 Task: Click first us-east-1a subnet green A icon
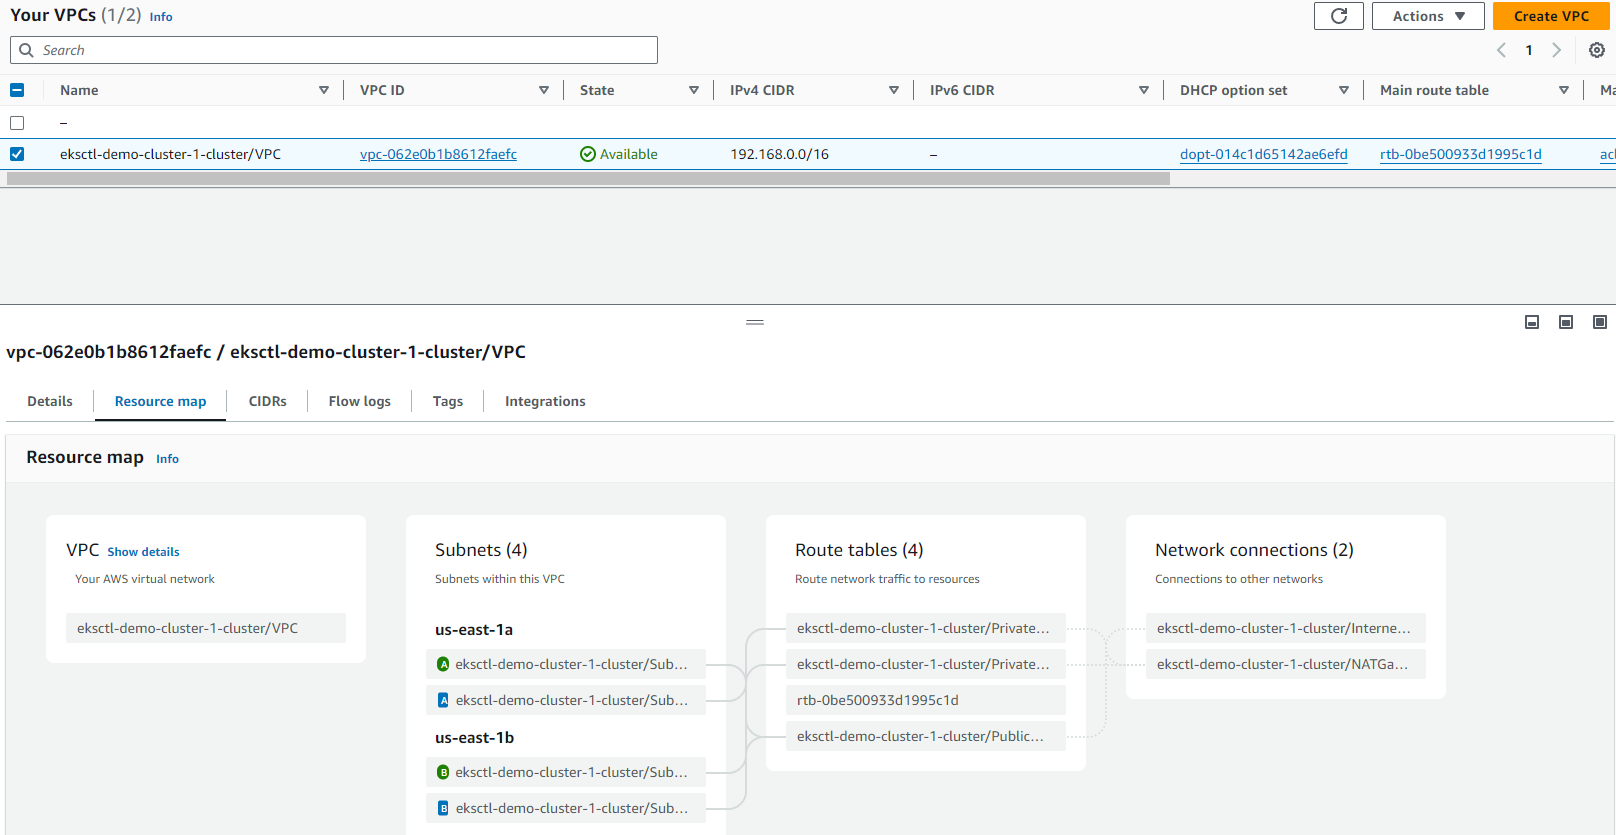tap(443, 664)
